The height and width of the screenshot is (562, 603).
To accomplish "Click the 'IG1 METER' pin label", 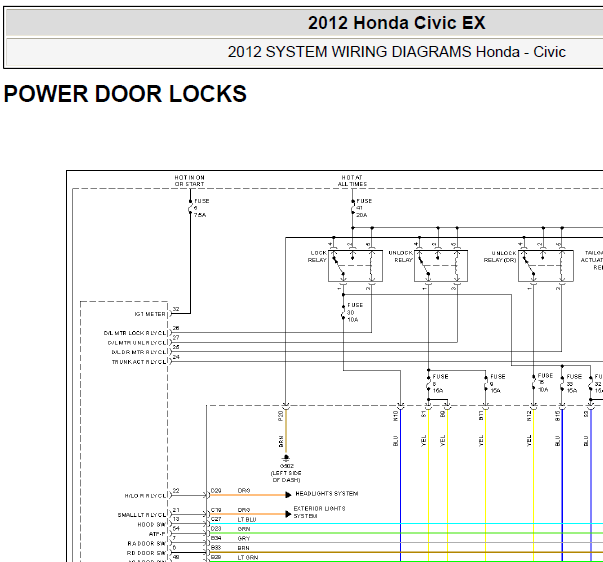I will [x=150, y=314].
